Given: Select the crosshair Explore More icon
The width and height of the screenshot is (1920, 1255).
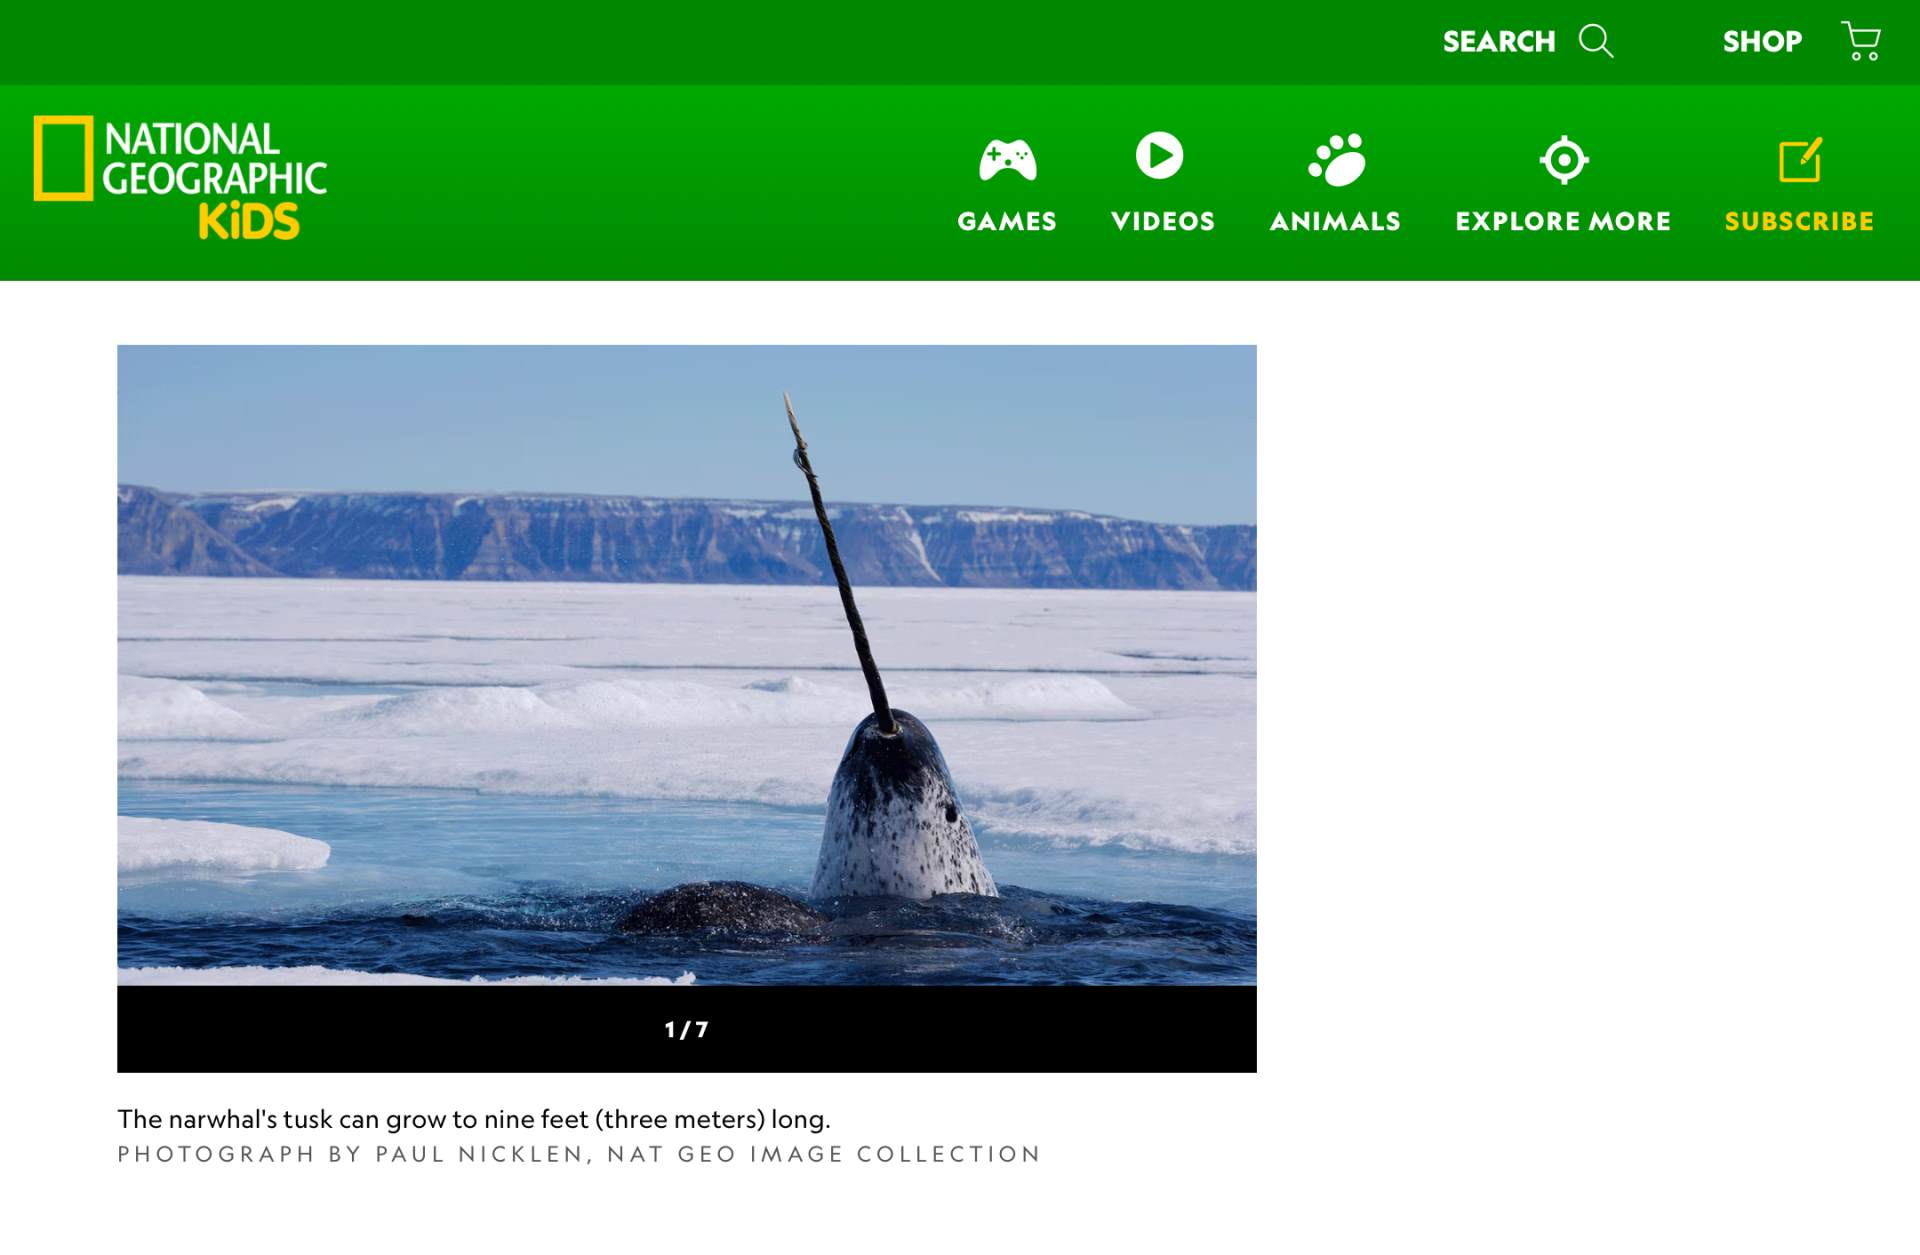Looking at the screenshot, I should tap(1564, 160).
